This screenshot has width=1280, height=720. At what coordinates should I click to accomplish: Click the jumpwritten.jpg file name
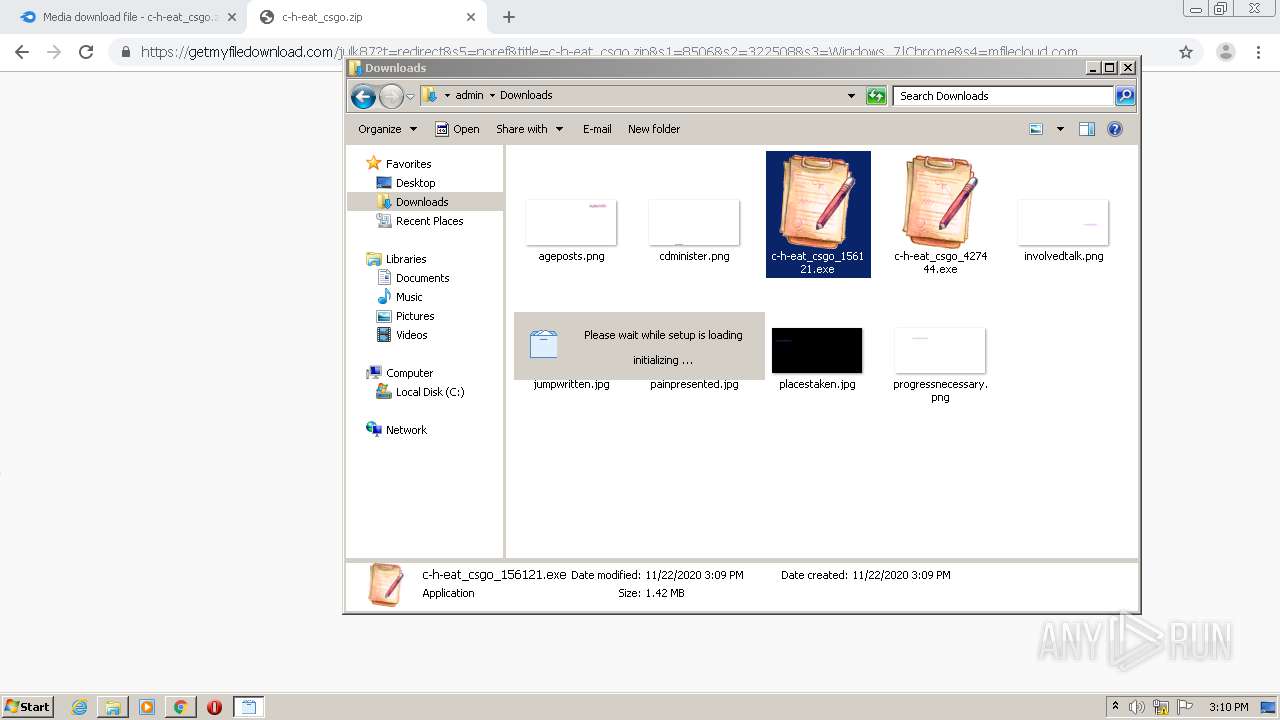click(x=571, y=384)
